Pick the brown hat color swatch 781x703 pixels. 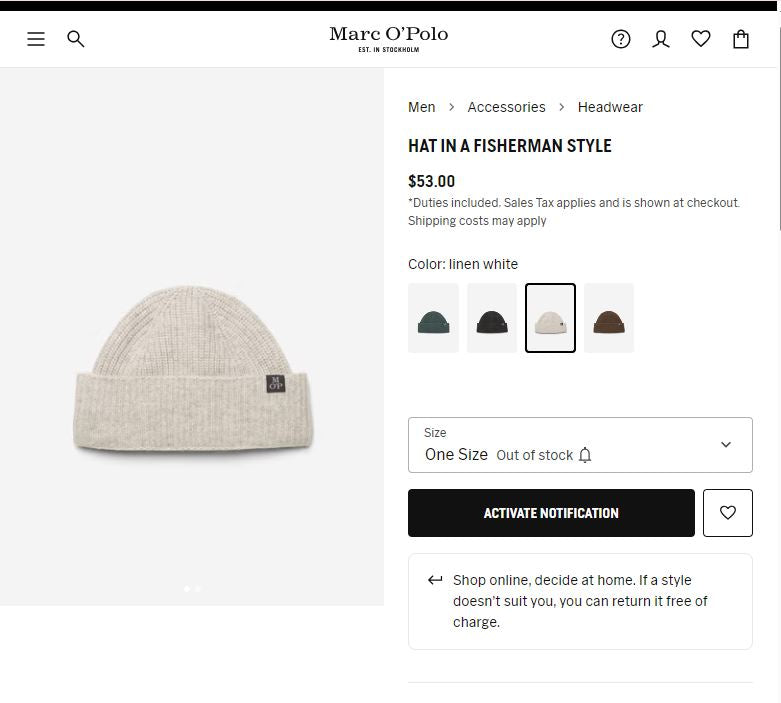[x=609, y=318]
